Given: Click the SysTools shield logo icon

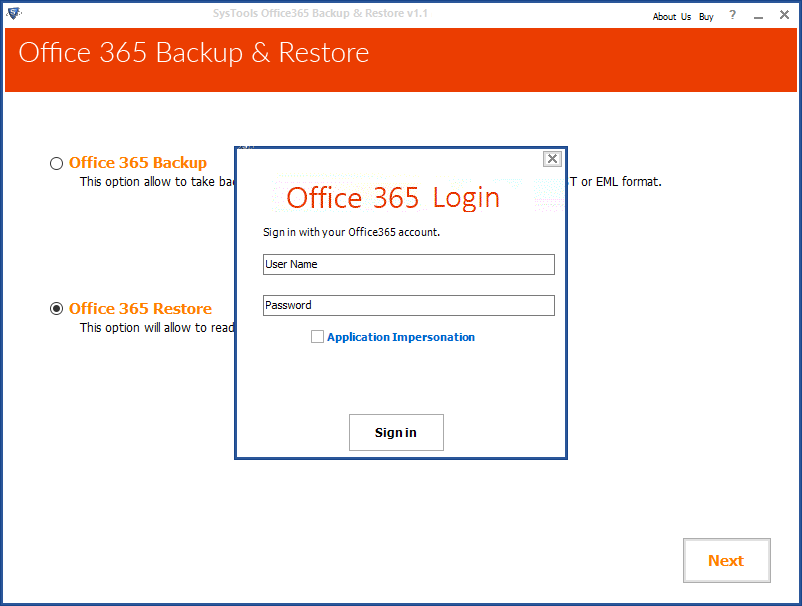Looking at the screenshot, I should click(14, 14).
